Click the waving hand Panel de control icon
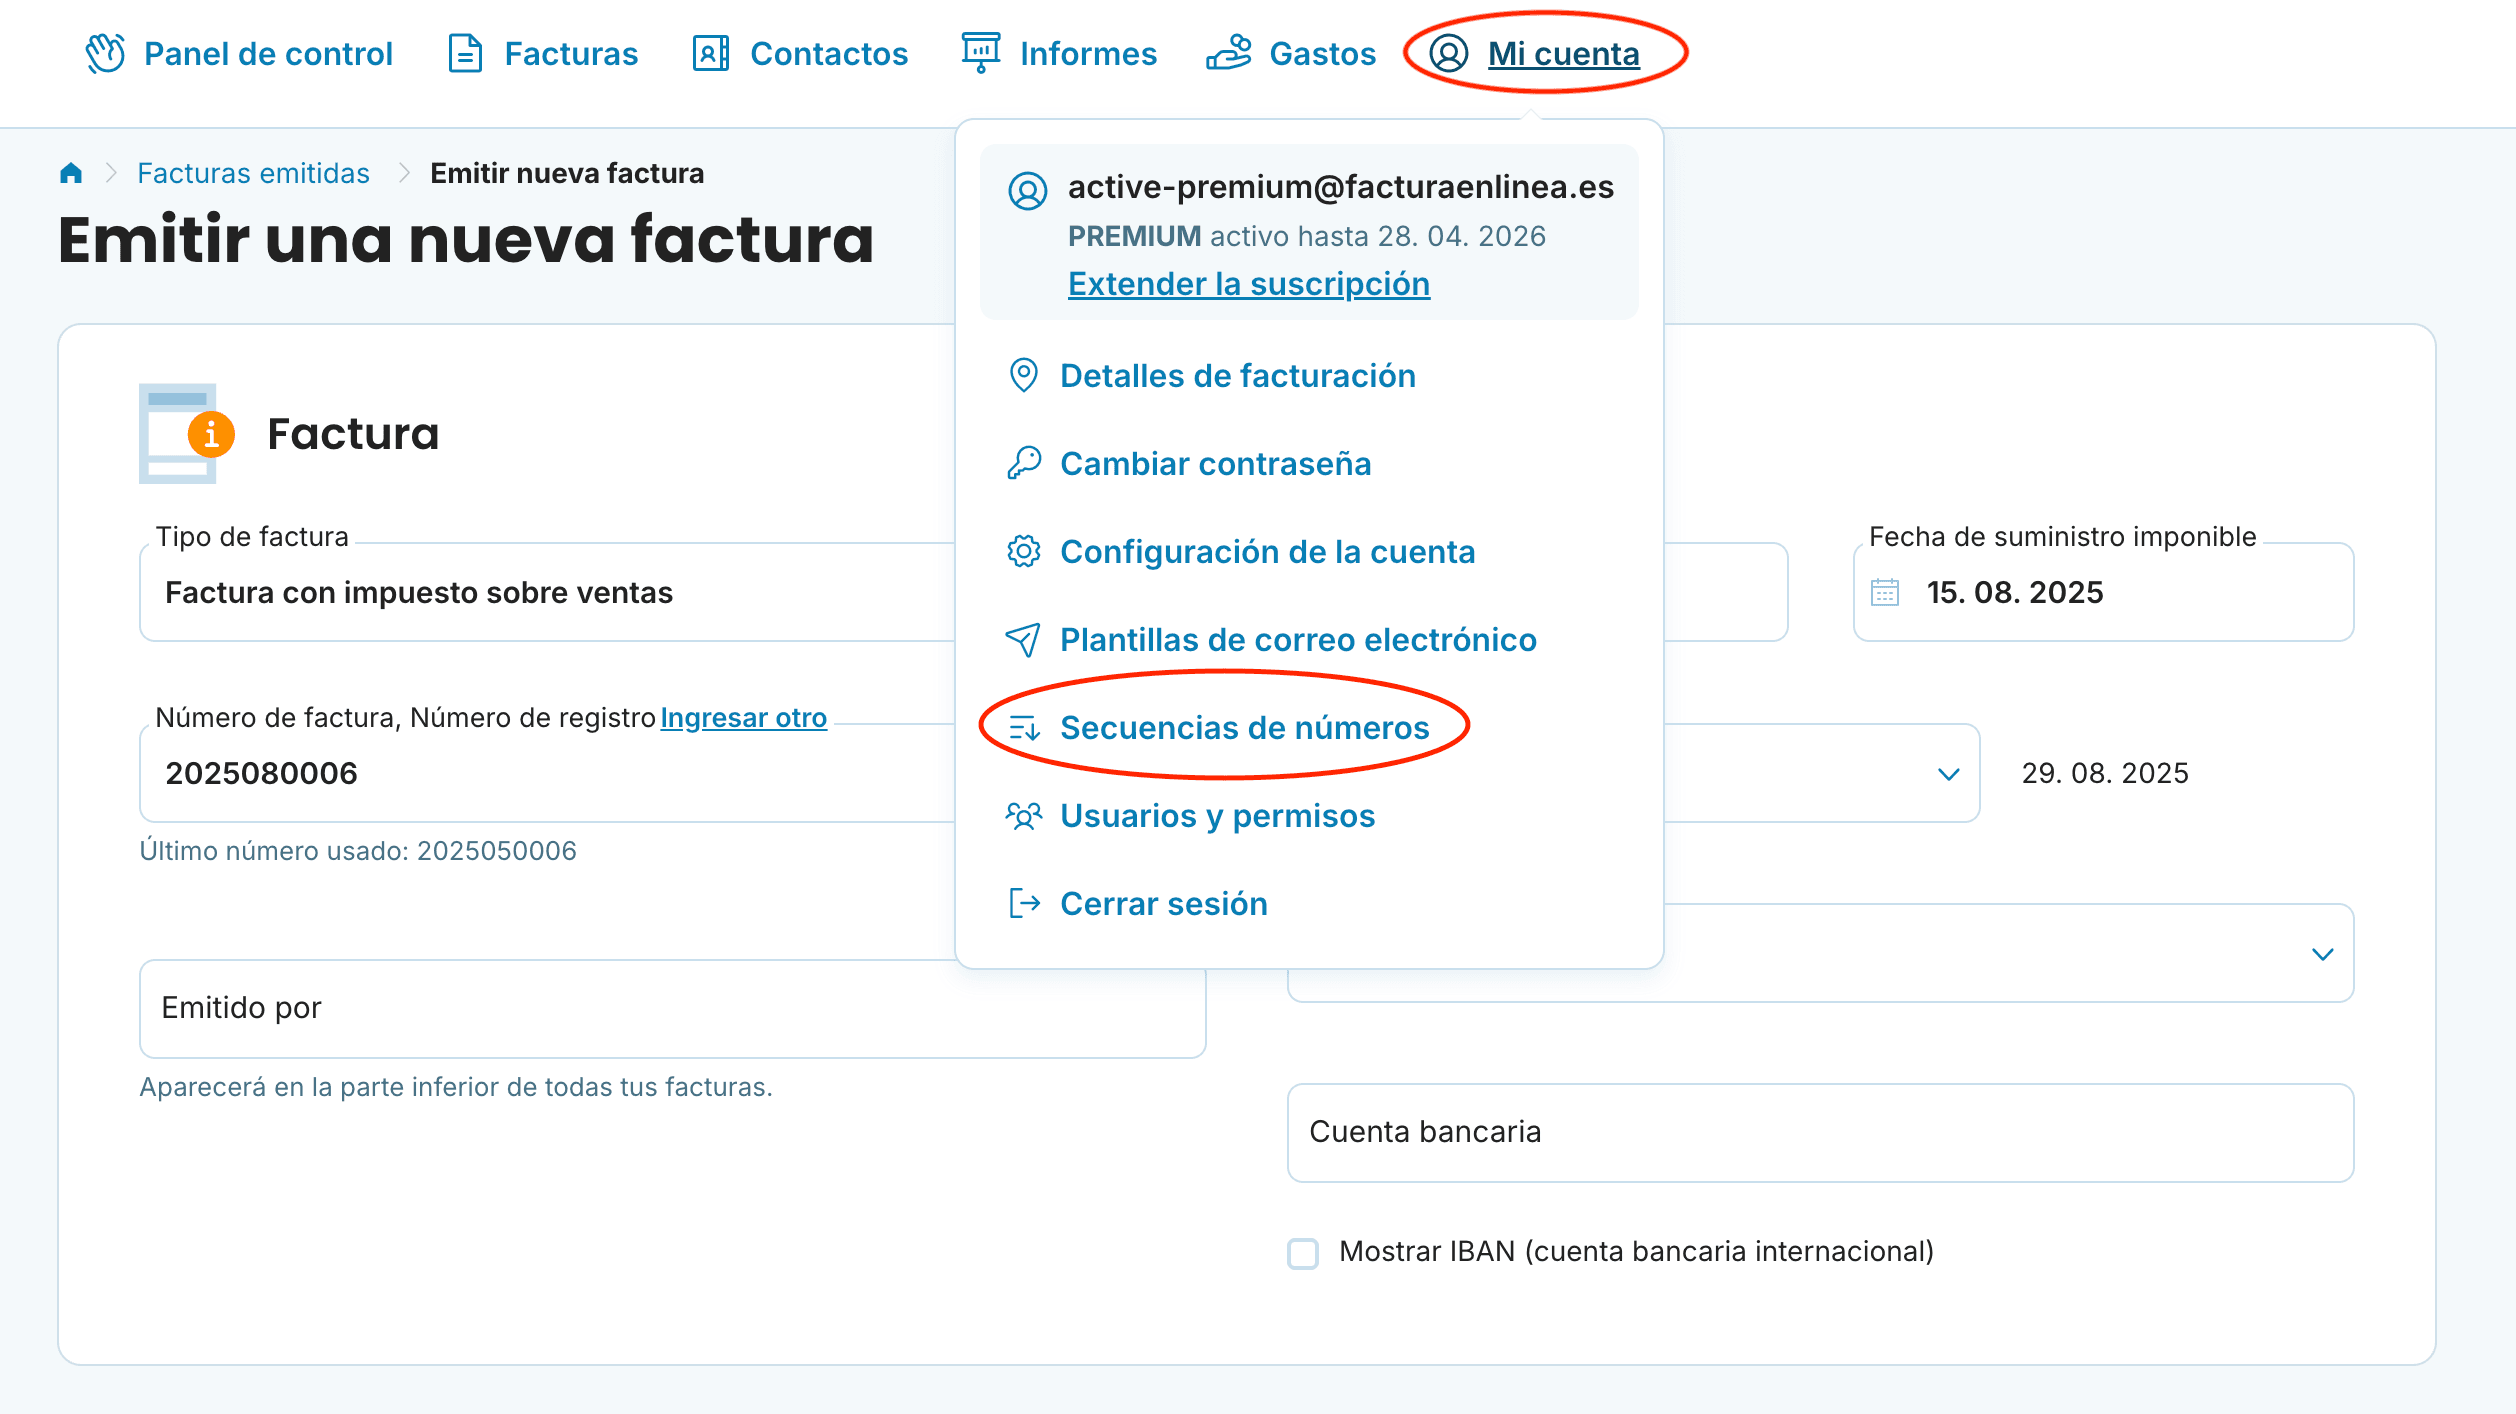 point(105,53)
